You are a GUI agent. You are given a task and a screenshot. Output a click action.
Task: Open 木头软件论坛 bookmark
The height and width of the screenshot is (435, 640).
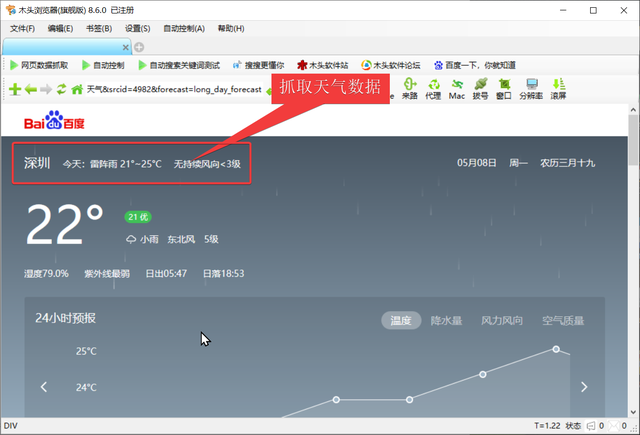pos(391,65)
